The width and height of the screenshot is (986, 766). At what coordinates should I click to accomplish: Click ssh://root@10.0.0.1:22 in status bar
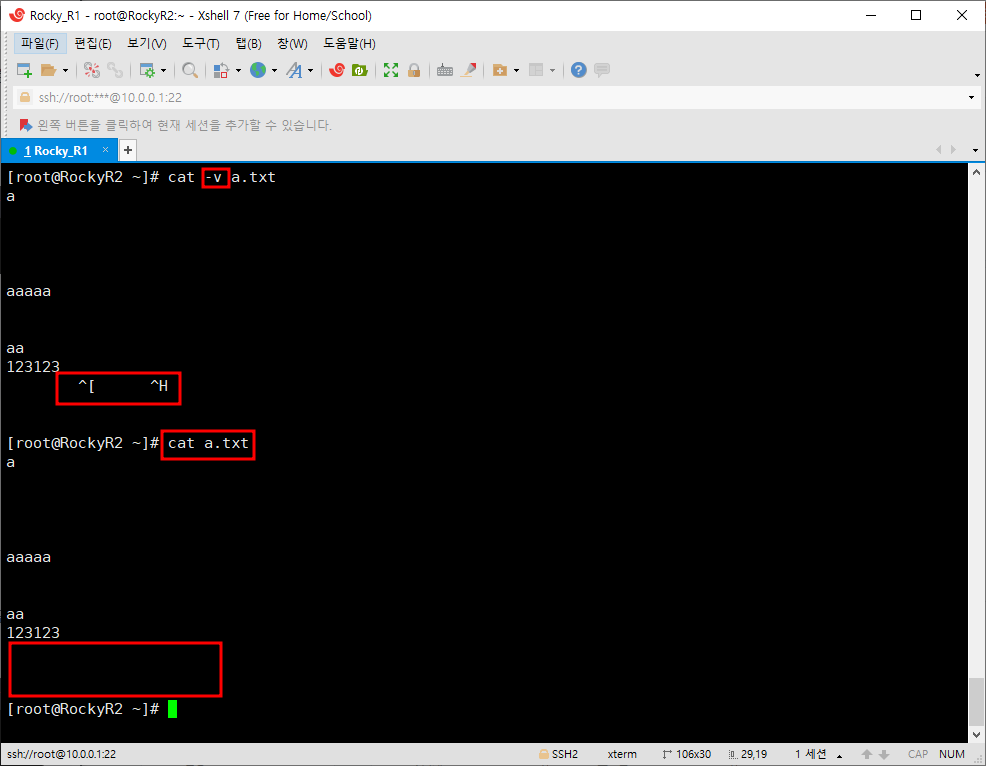click(62, 754)
